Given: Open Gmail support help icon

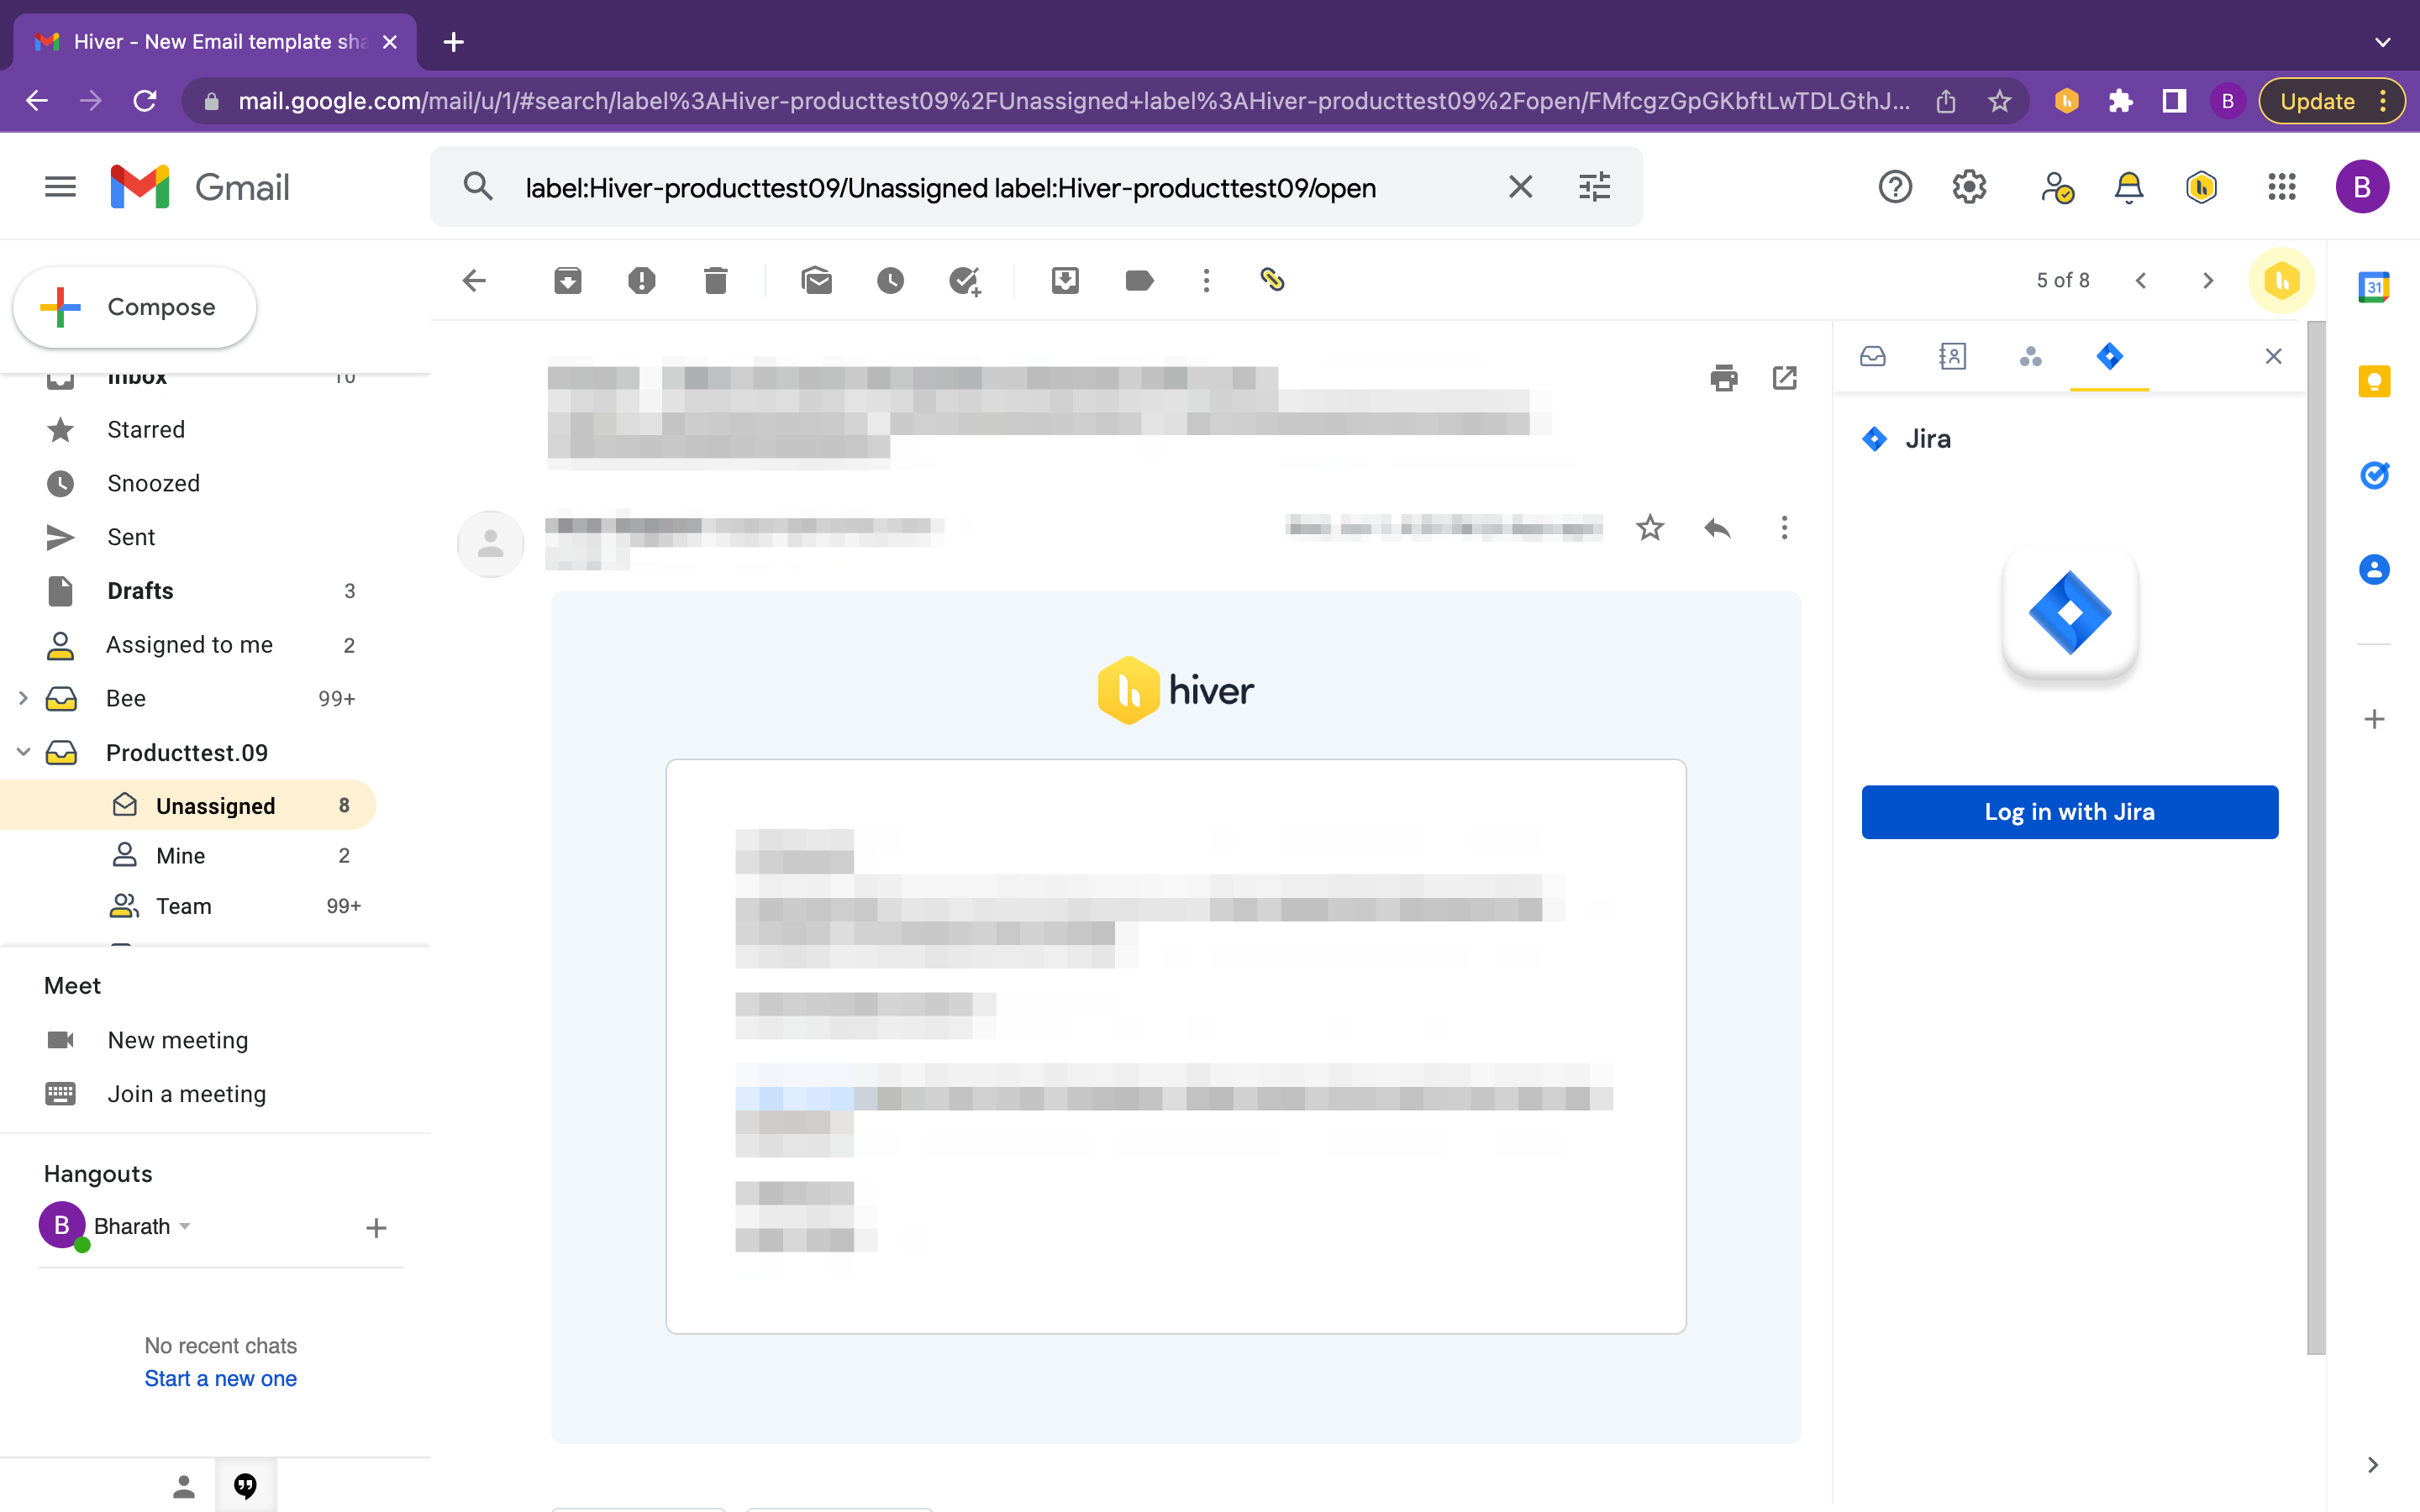Looking at the screenshot, I should [1895, 187].
